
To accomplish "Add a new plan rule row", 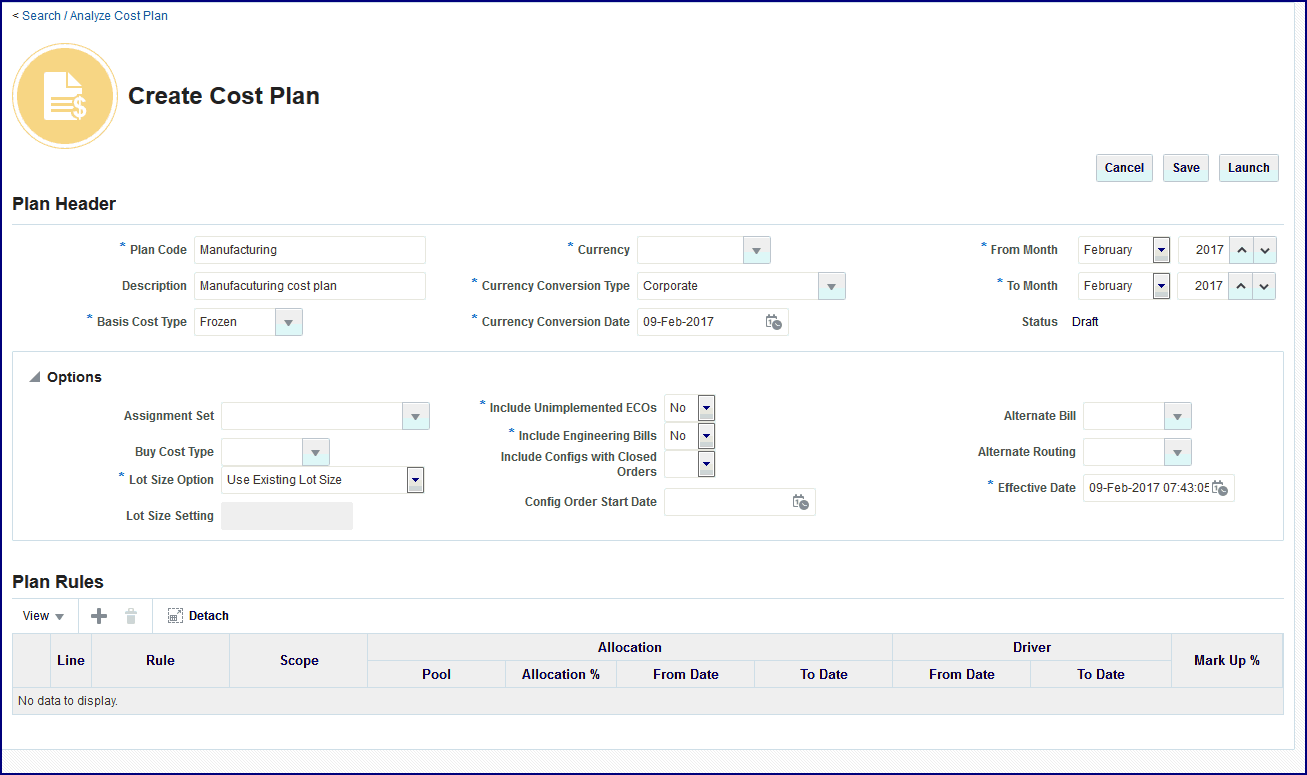I will coord(99,616).
